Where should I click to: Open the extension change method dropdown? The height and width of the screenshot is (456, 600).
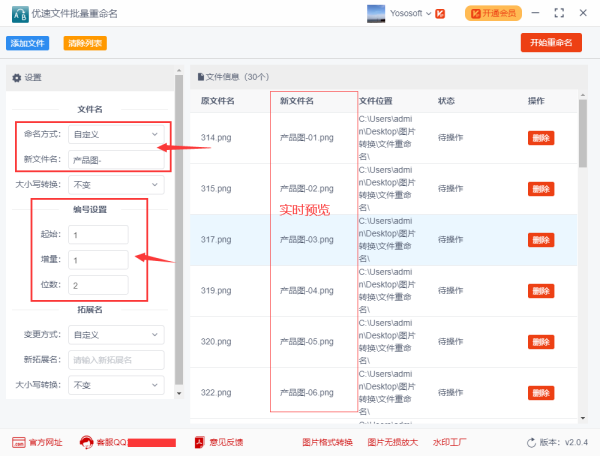(116, 334)
